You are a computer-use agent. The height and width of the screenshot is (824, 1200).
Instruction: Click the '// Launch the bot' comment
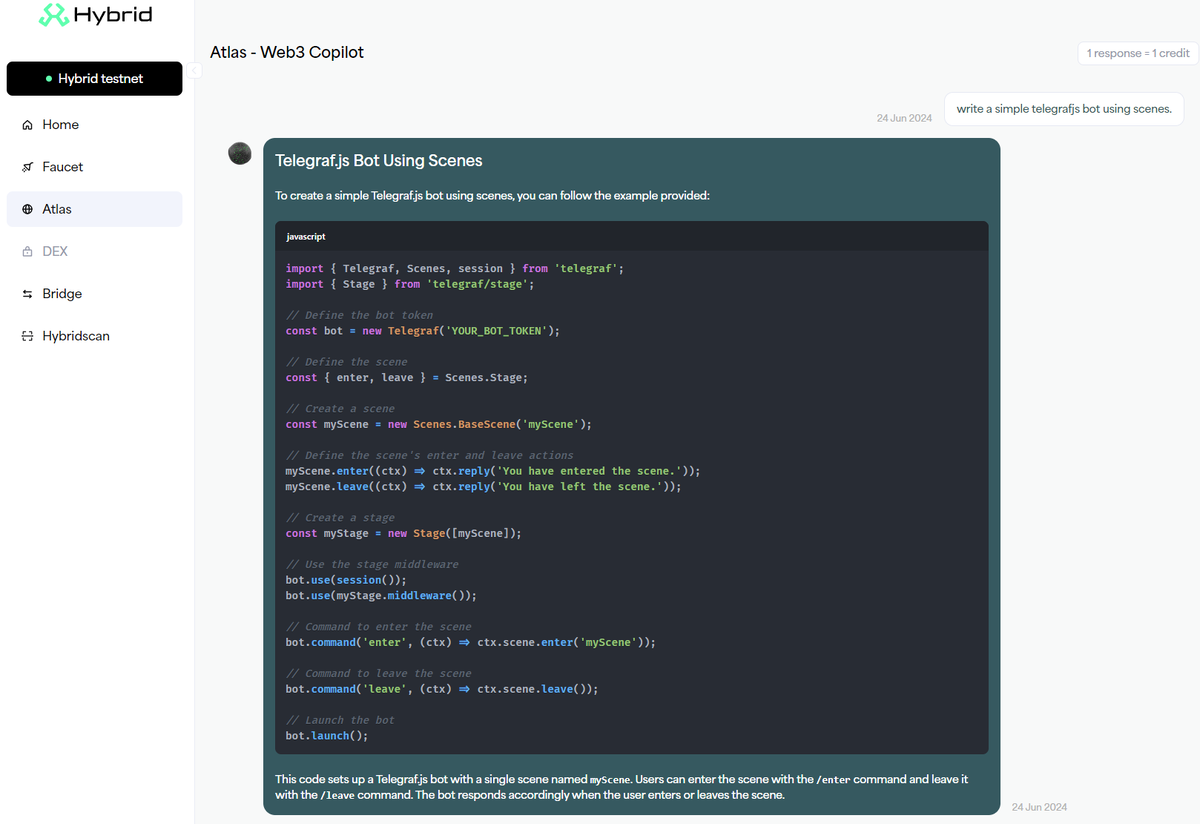340,720
